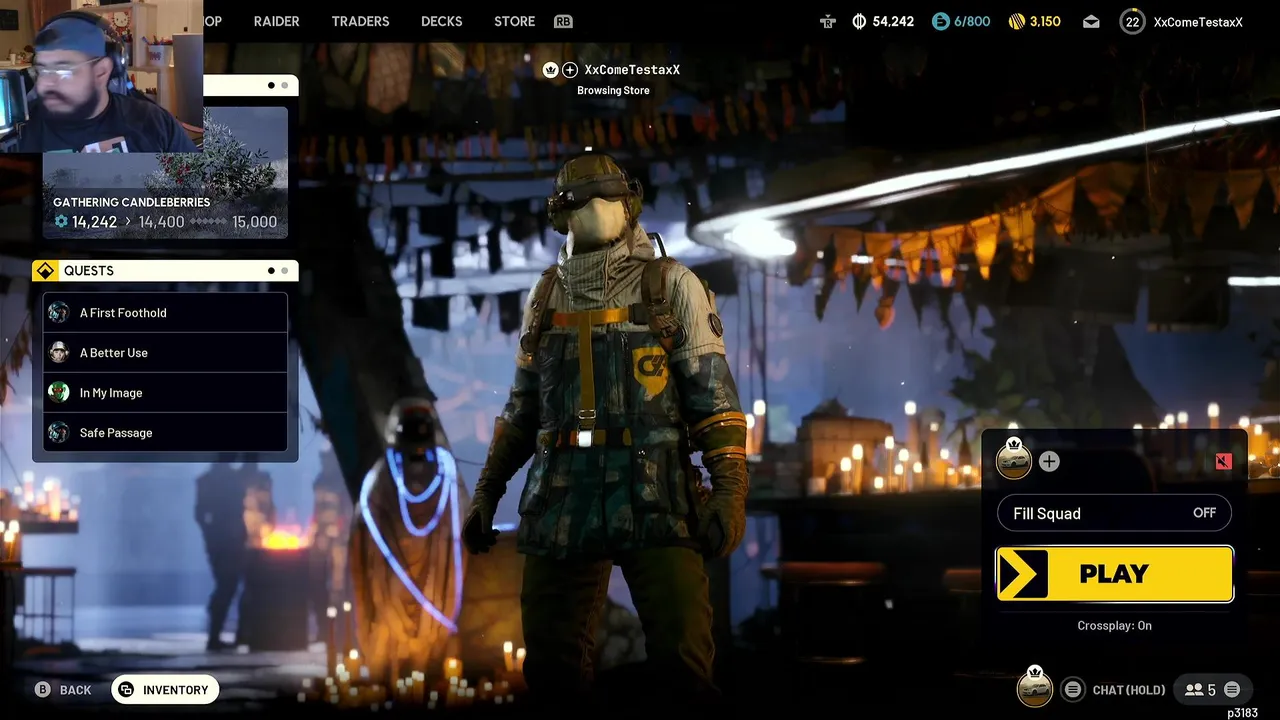Image resolution: width=1280 pixels, height=720 pixels.
Task: Click trader portrait beside Safe Passage
Action: (59, 433)
